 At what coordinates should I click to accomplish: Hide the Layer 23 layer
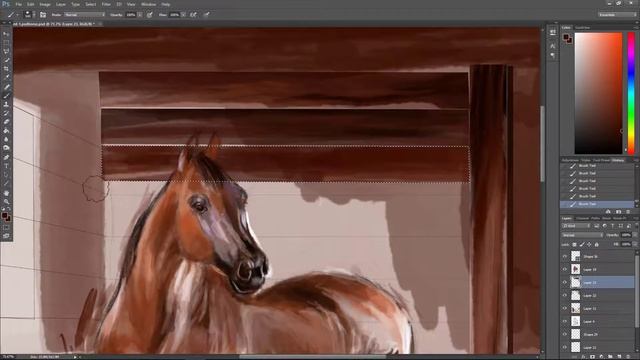[x=565, y=282]
